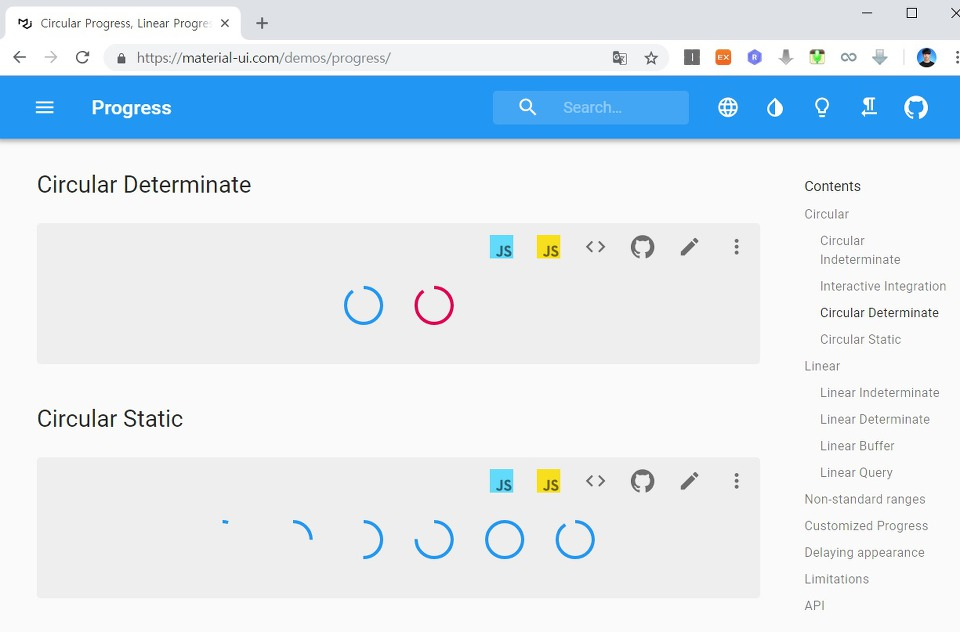960x632 pixels.
Task: Open more options for Circular Determinate demo
Action: (x=737, y=247)
